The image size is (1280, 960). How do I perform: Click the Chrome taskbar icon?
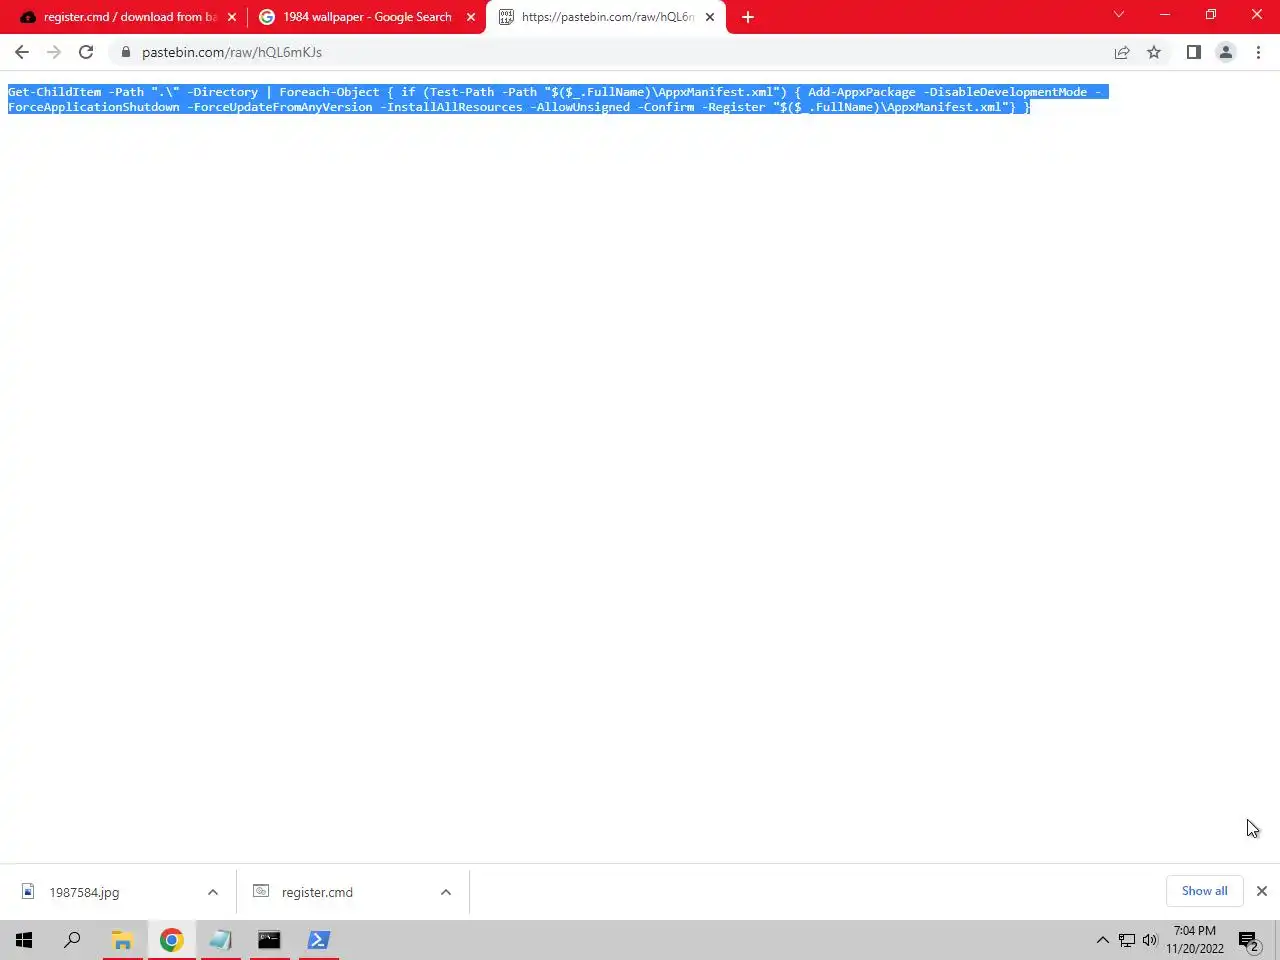(x=171, y=940)
